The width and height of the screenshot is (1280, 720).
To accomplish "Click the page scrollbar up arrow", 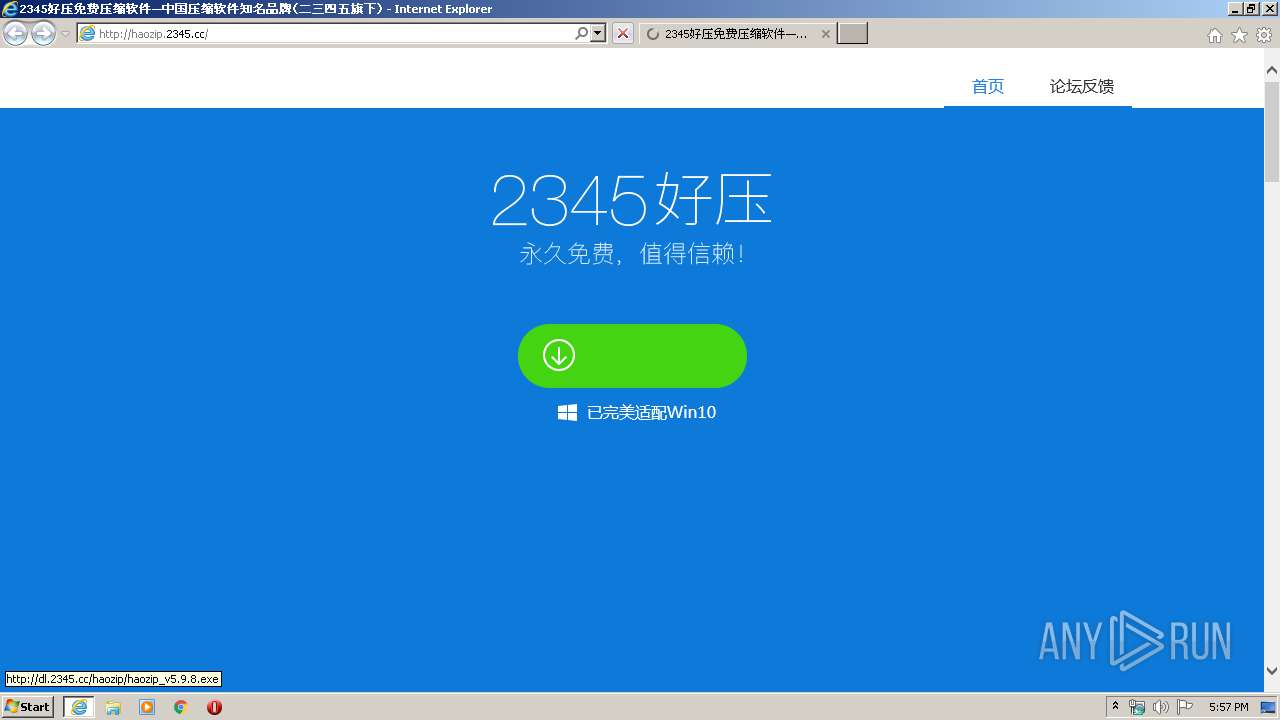I will [1272, 70].
